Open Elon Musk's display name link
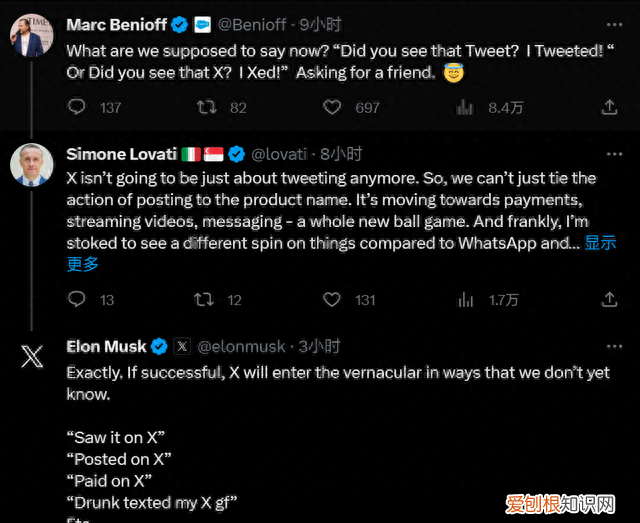The width and height of the screenshot is (640, 523). (106, 346)
